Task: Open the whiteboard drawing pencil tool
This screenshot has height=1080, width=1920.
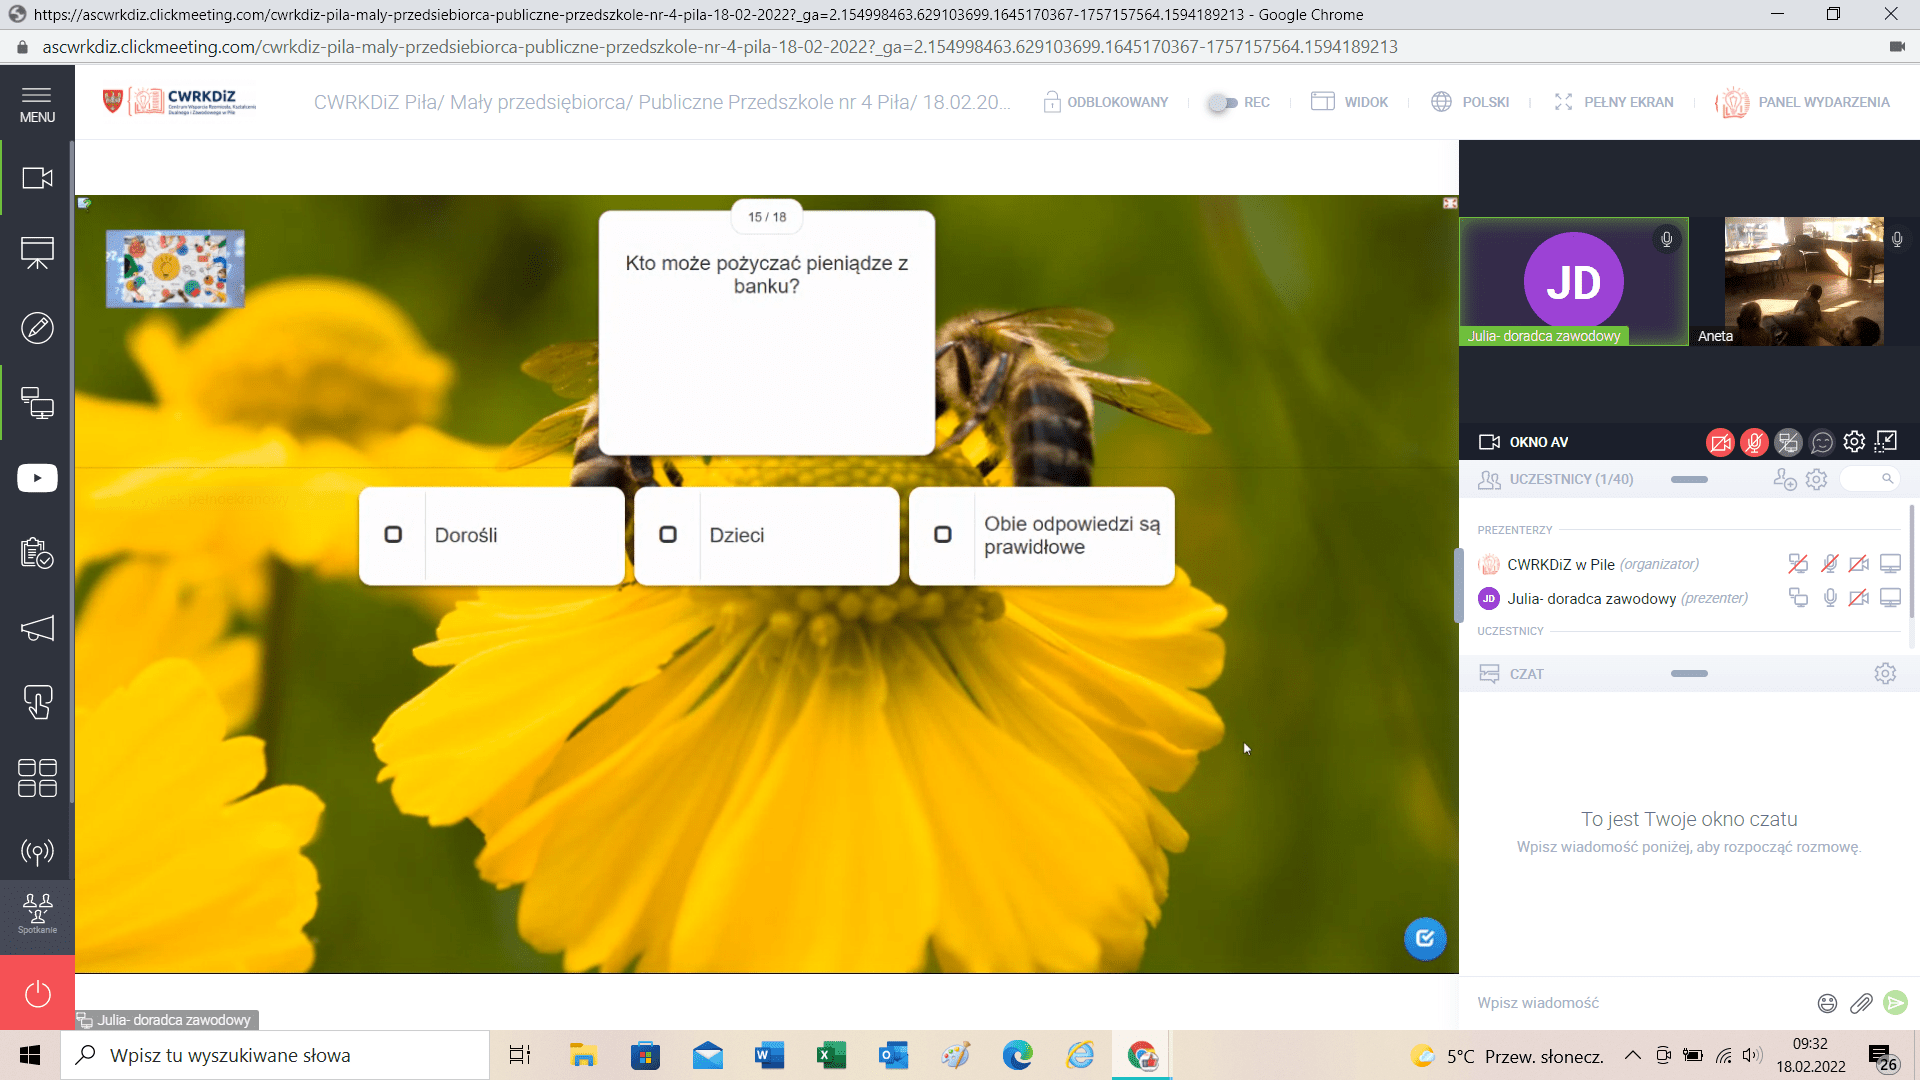Action: coord(37,328)
